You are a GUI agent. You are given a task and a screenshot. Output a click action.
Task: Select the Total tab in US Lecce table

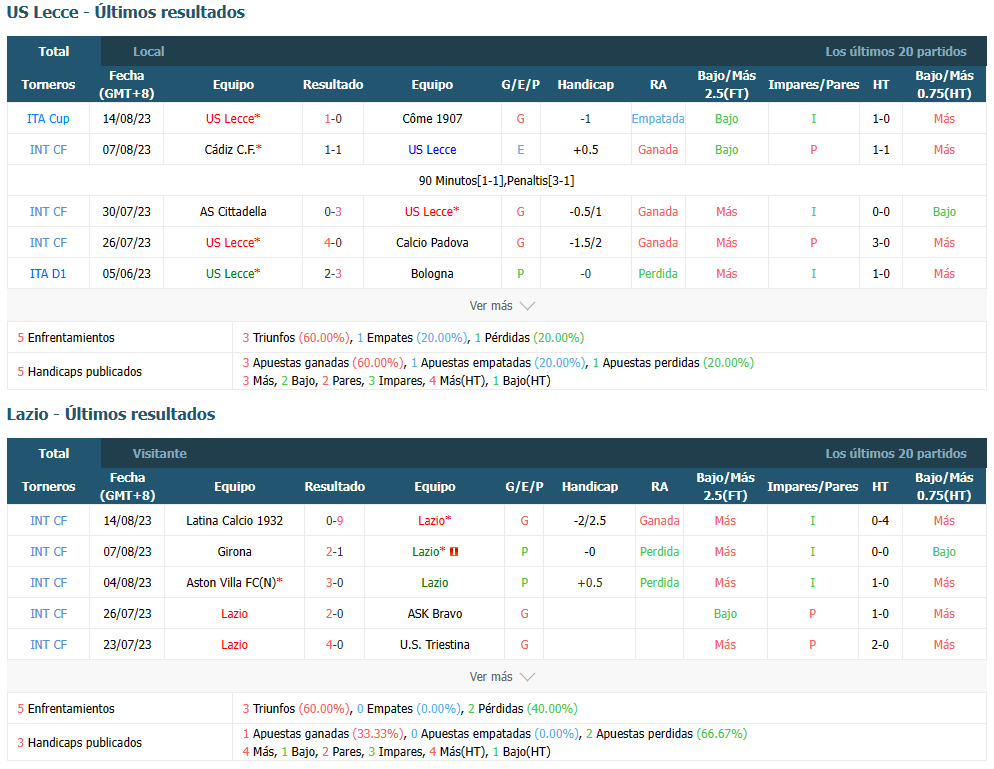[x=54, y=51]
